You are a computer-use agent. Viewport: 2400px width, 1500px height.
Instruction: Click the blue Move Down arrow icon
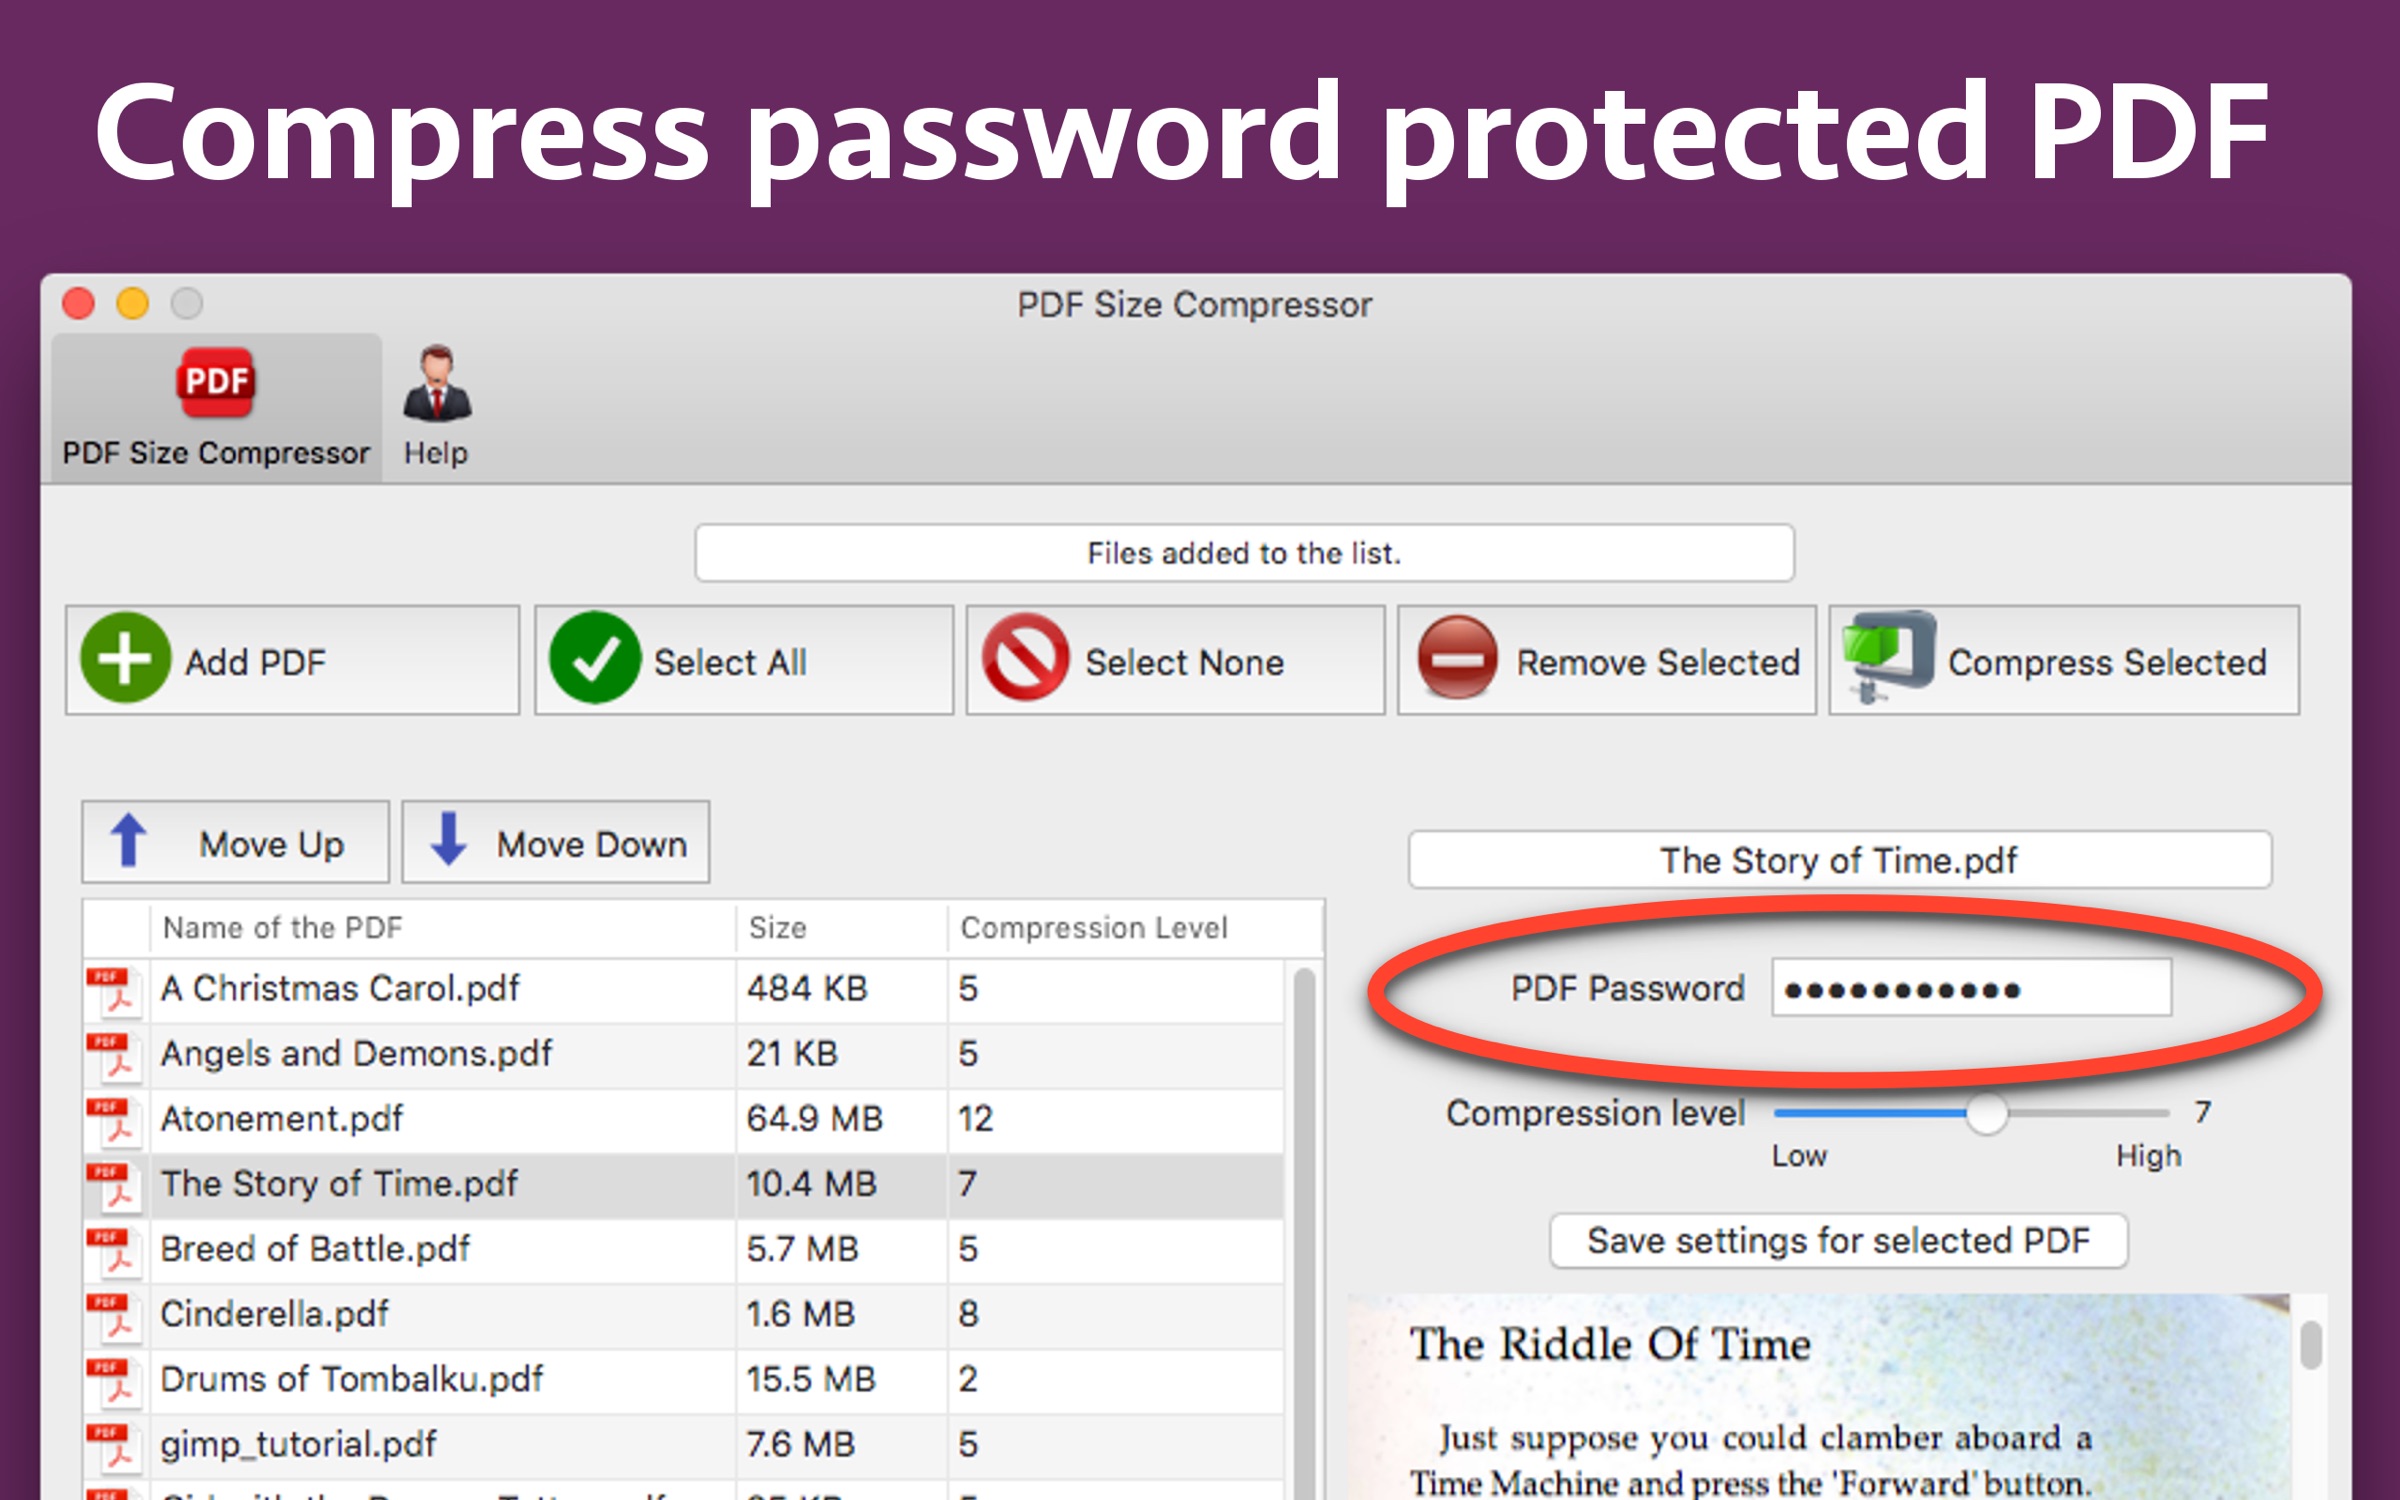[448, 840]
